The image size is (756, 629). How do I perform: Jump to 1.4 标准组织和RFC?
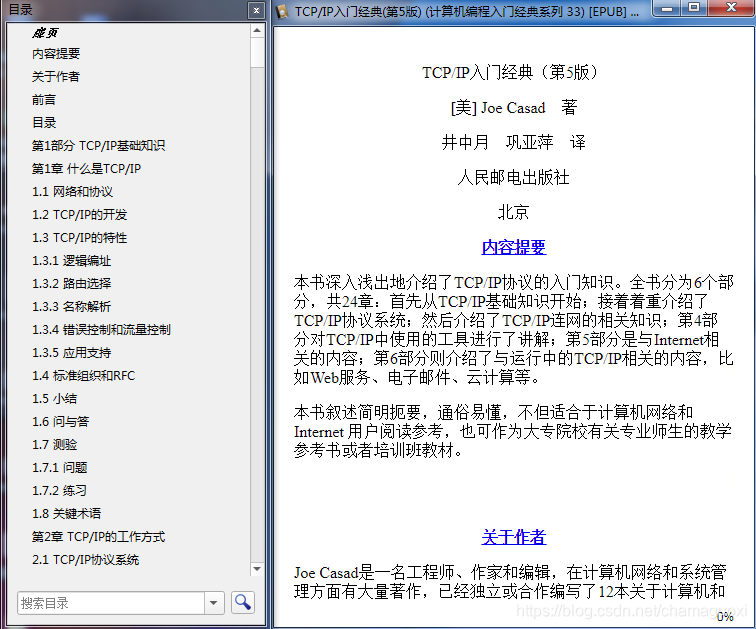[x=83, y=375]
